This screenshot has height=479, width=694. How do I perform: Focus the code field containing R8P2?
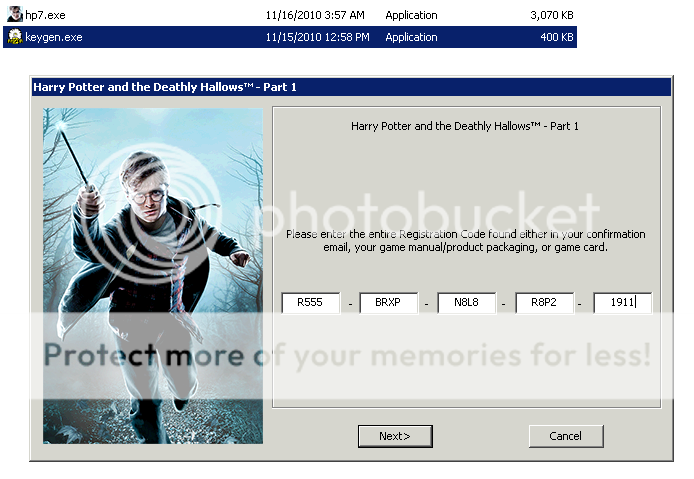click(544, 303)
